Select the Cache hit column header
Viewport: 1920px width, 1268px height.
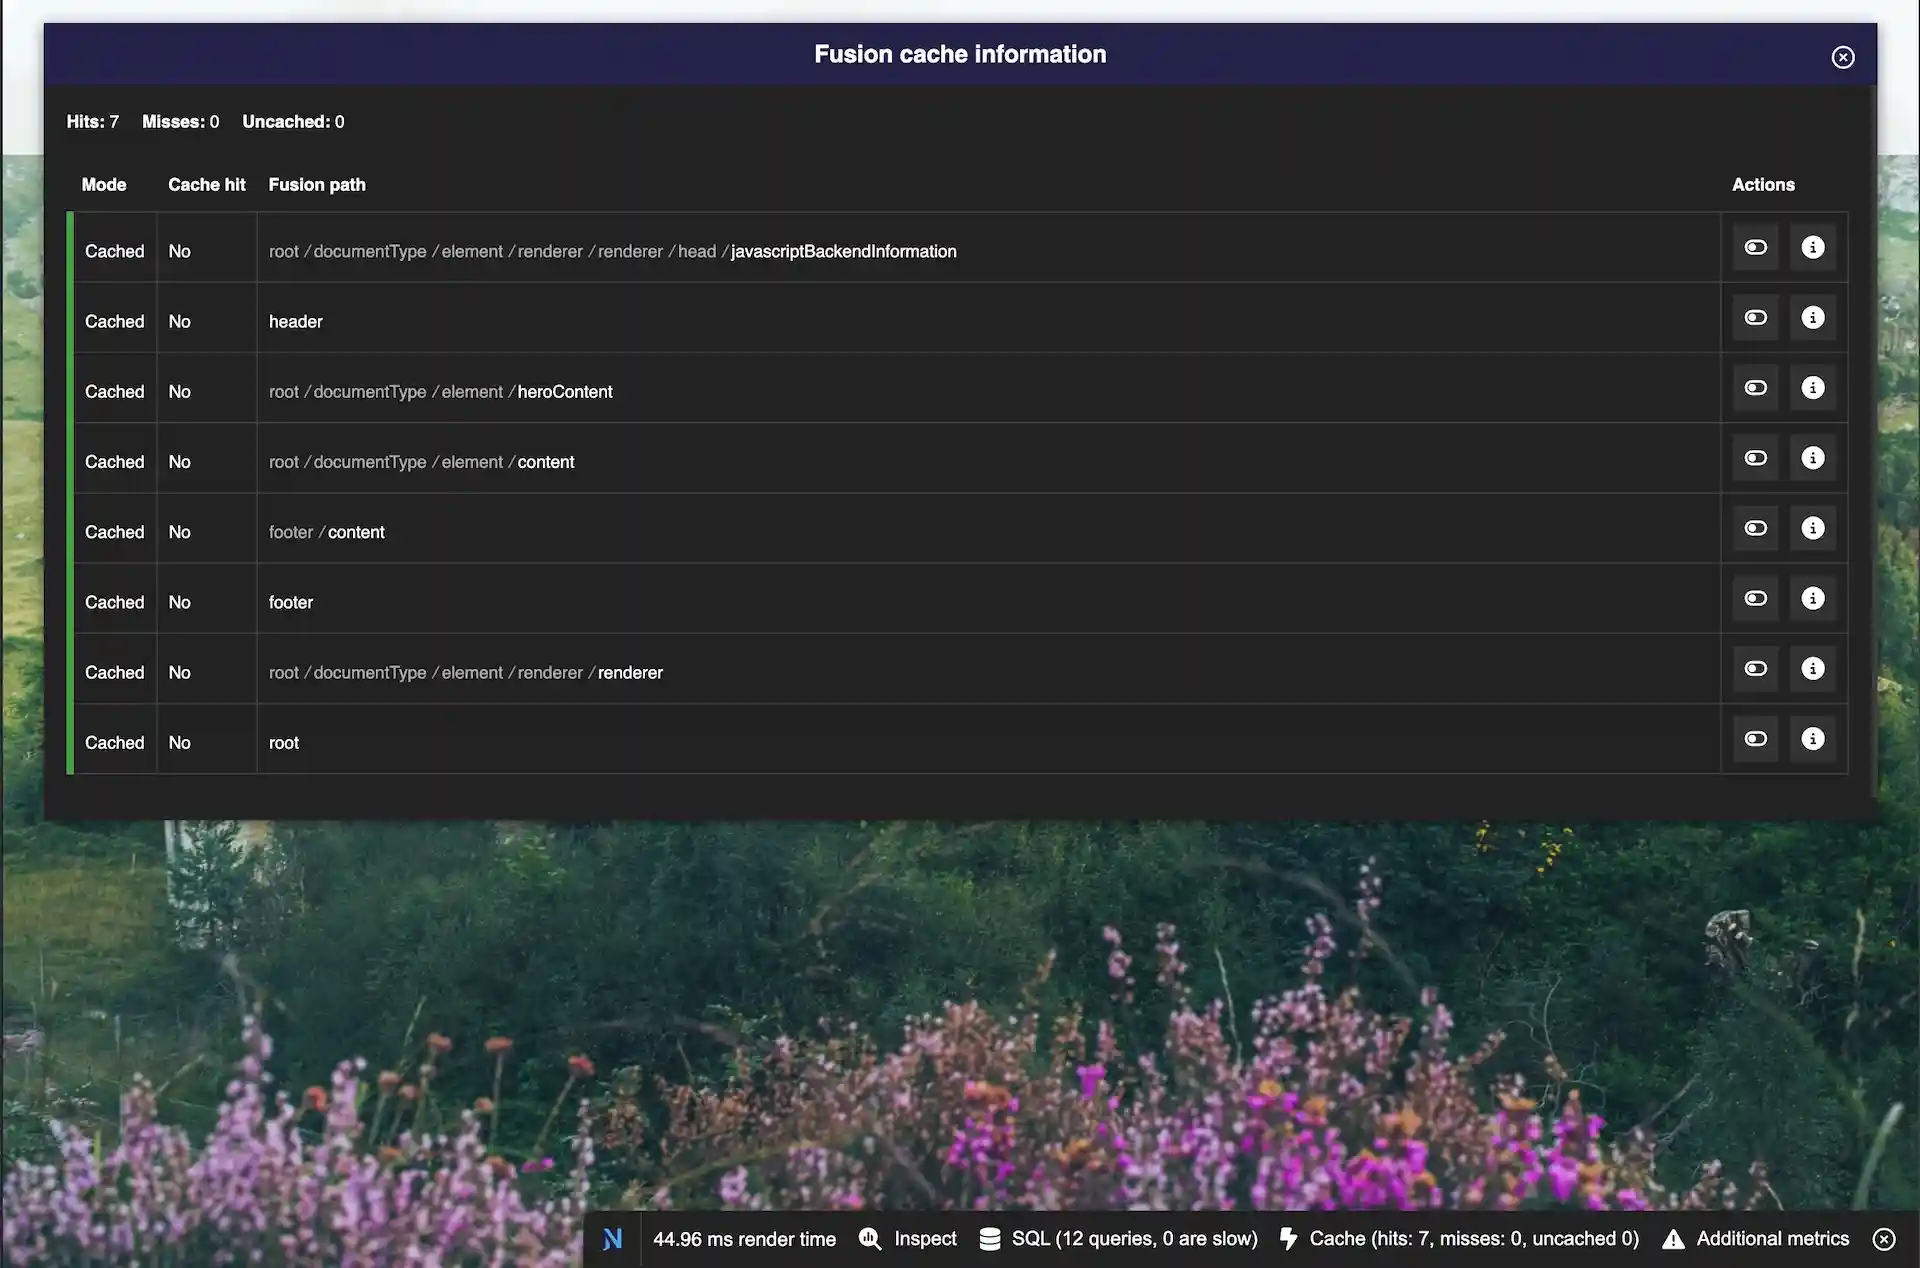click(206, 184)
